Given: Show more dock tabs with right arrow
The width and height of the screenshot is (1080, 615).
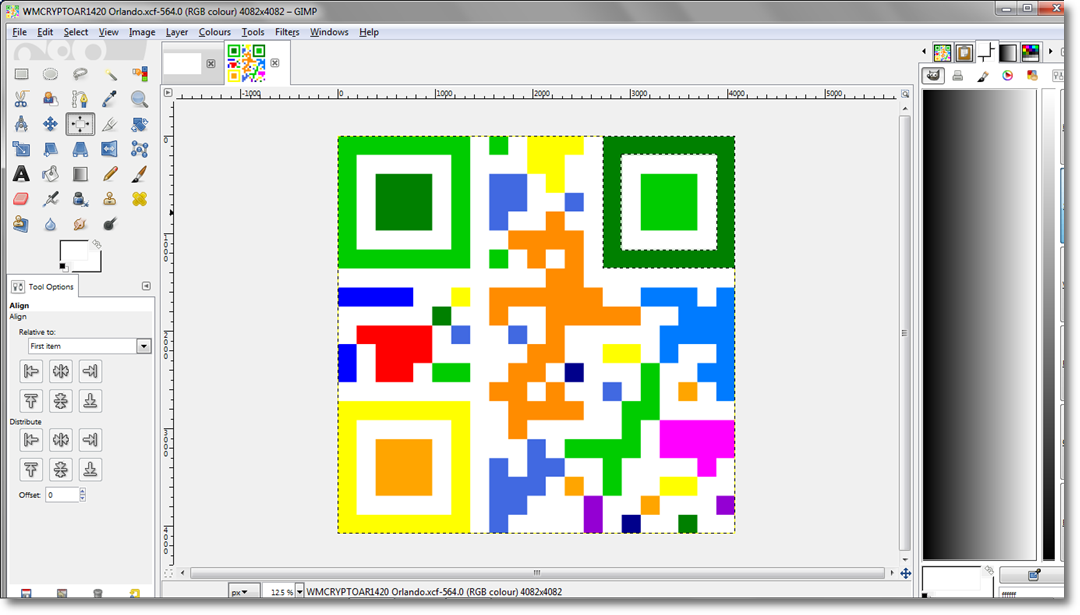Looking at the screenshot, I should click(x=1050, y=52).
